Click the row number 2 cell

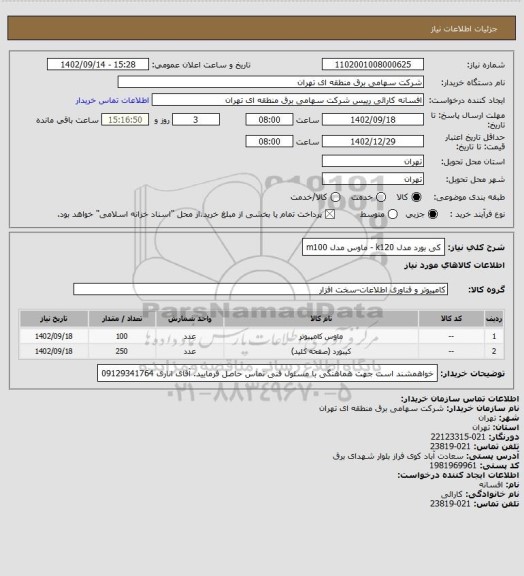(494, 352)
